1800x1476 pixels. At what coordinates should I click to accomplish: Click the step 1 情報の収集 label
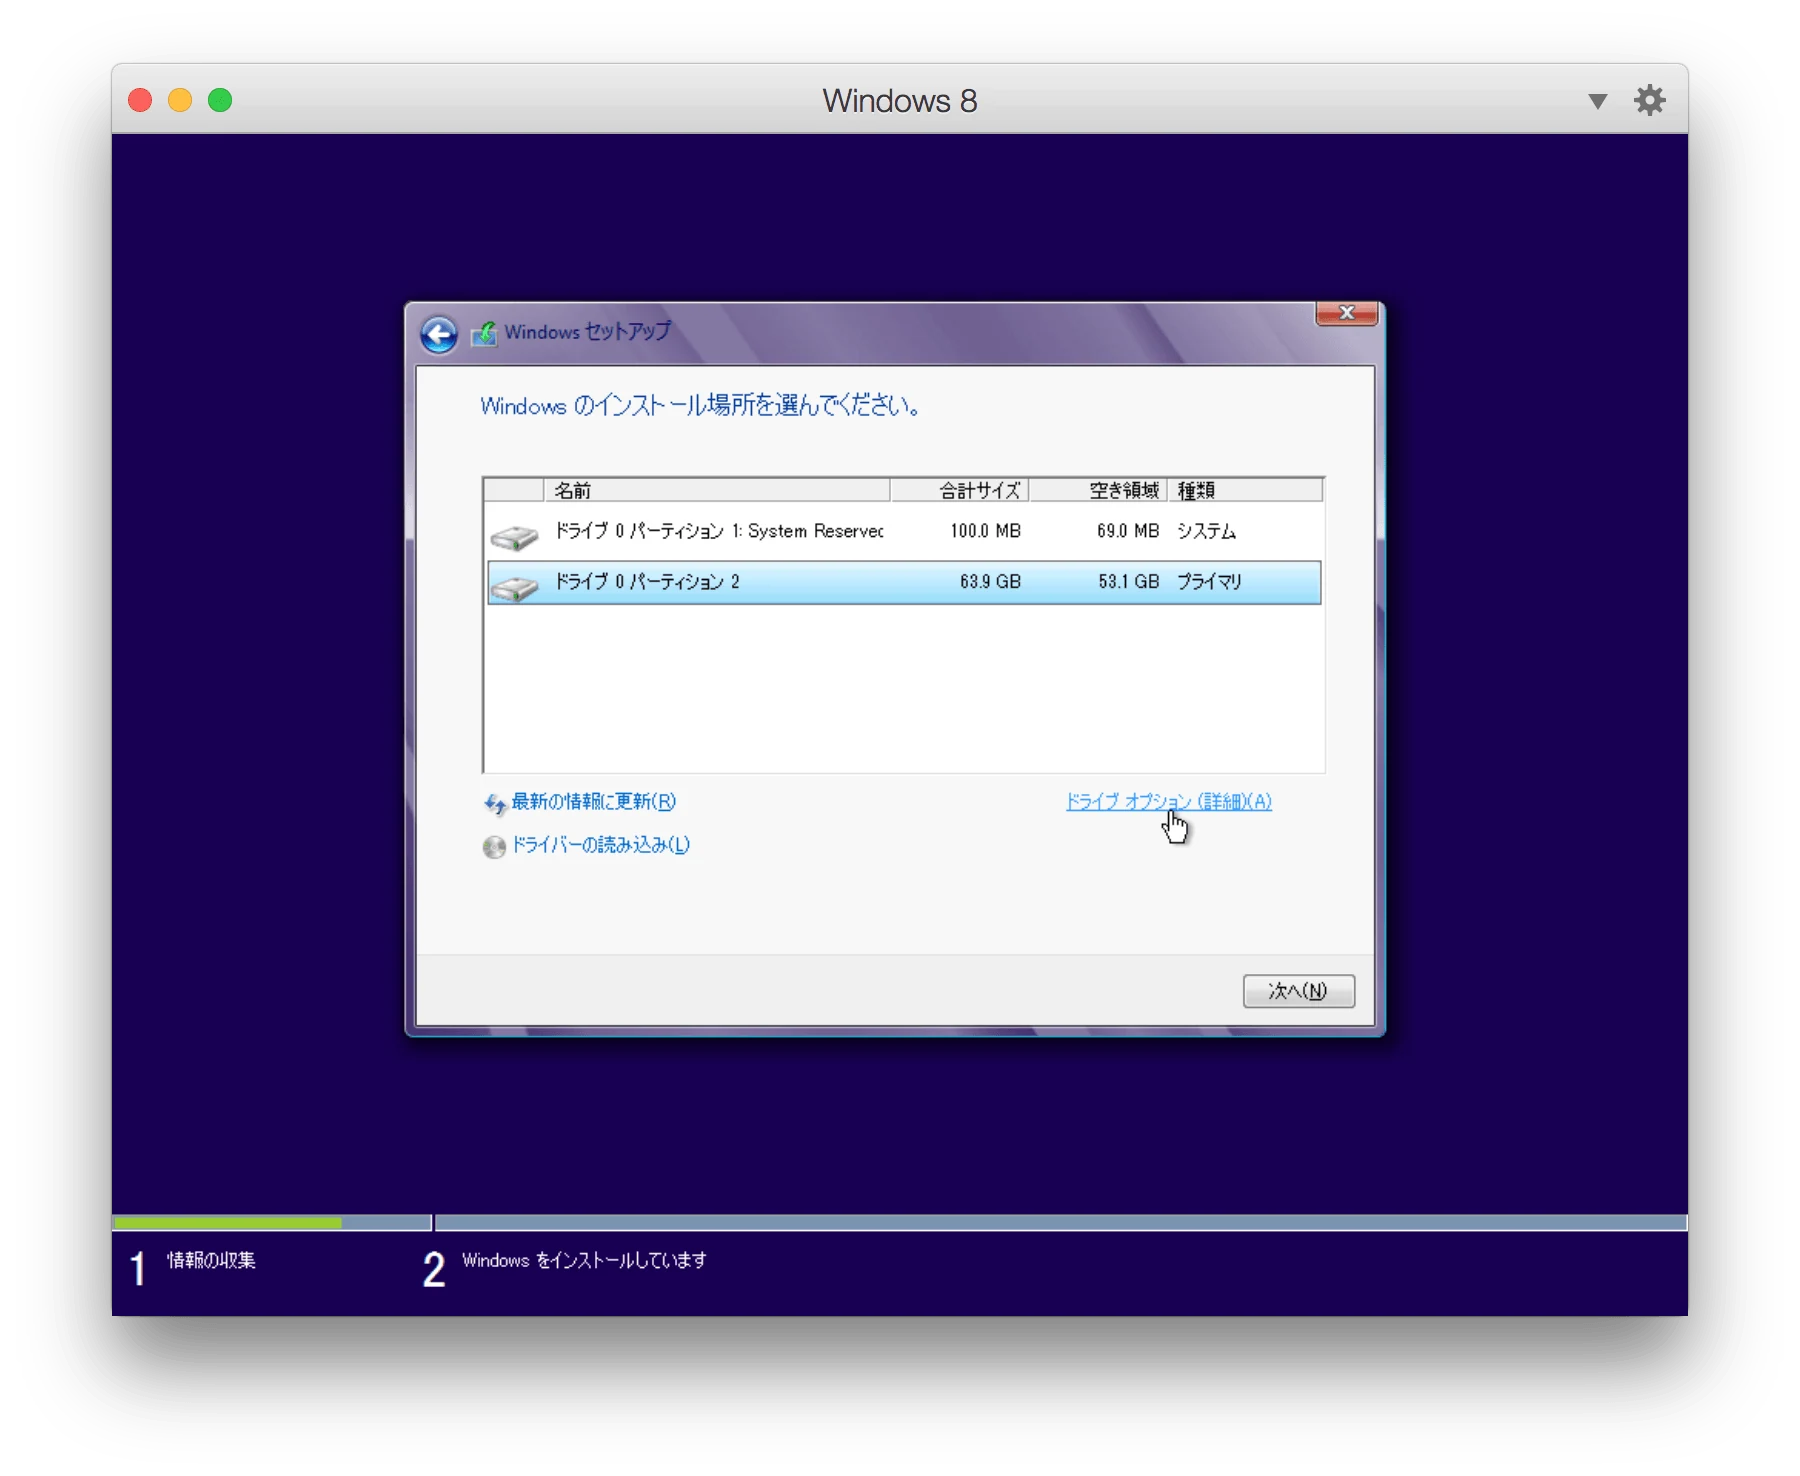211,1260
